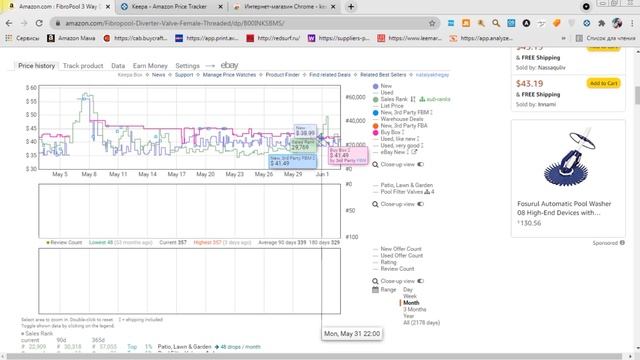Add the $43.19 Innami offer to cart
The height and width of the screenshot is (360, 640).
603,83
